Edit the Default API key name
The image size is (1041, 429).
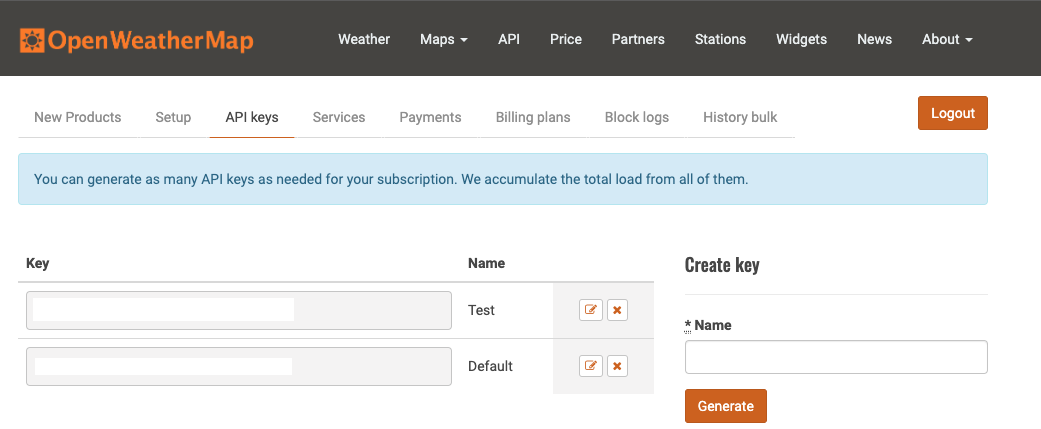591,366
